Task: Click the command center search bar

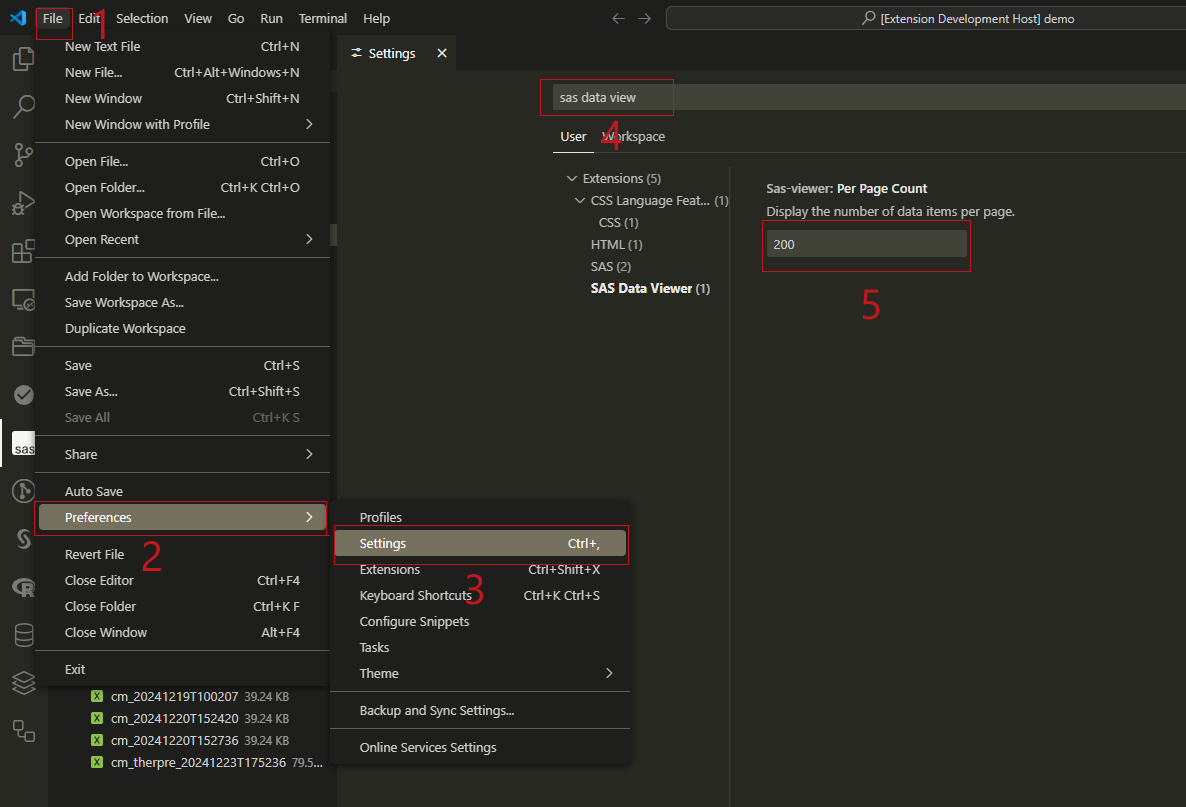Action: point(926,18)
